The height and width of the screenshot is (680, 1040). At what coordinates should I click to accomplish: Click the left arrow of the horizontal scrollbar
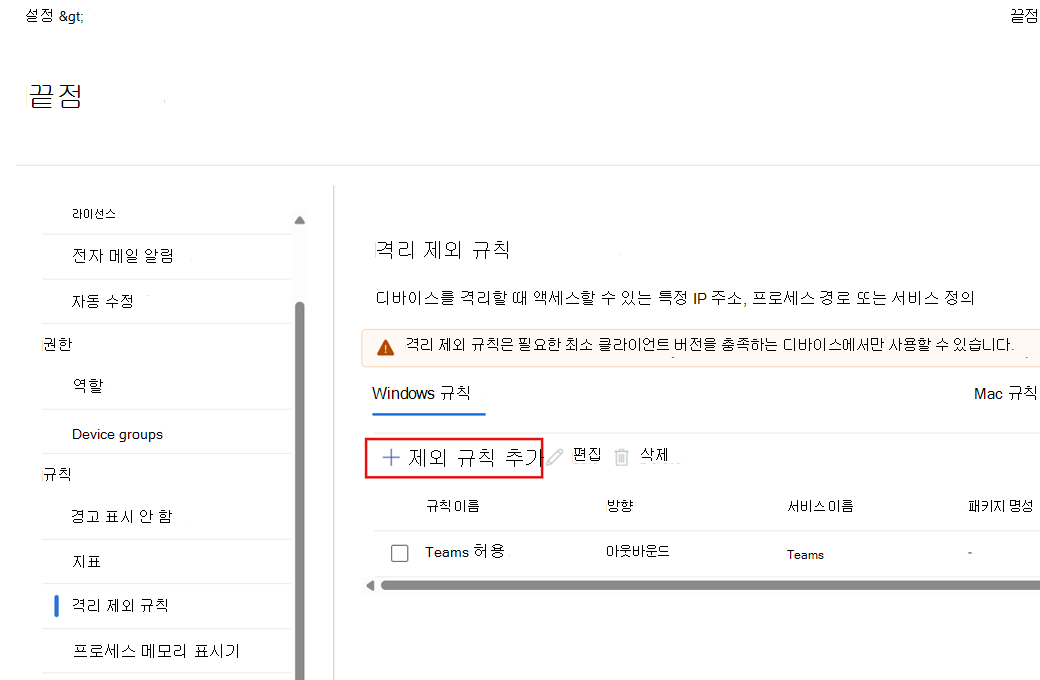pos(369,584)
